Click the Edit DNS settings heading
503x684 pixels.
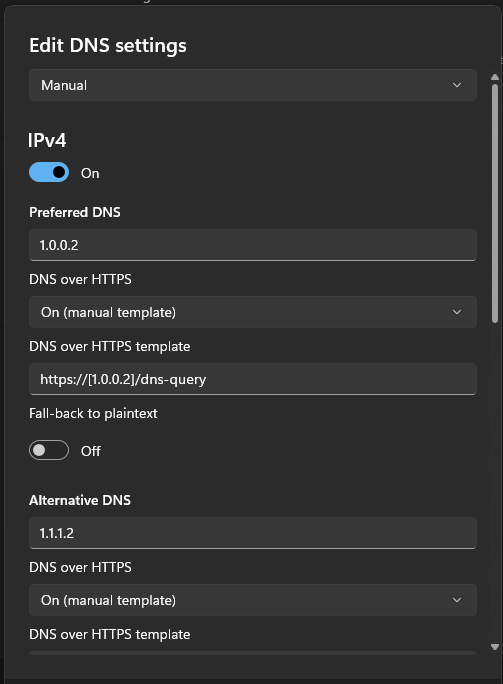click(x=108, y=46)
